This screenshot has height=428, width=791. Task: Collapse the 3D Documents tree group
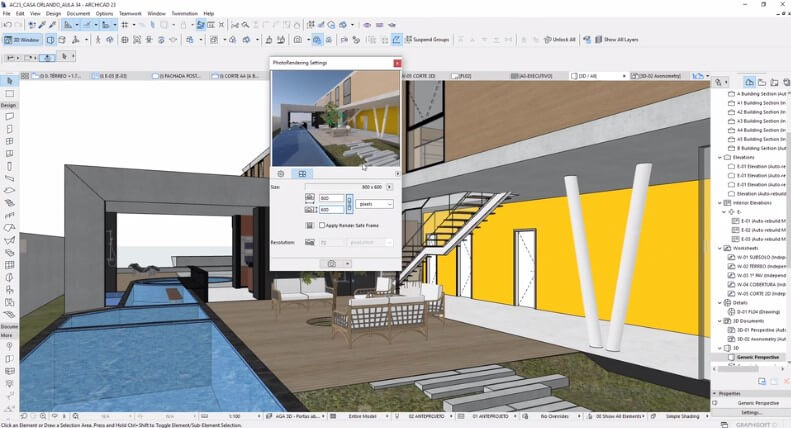click(720, 321)
